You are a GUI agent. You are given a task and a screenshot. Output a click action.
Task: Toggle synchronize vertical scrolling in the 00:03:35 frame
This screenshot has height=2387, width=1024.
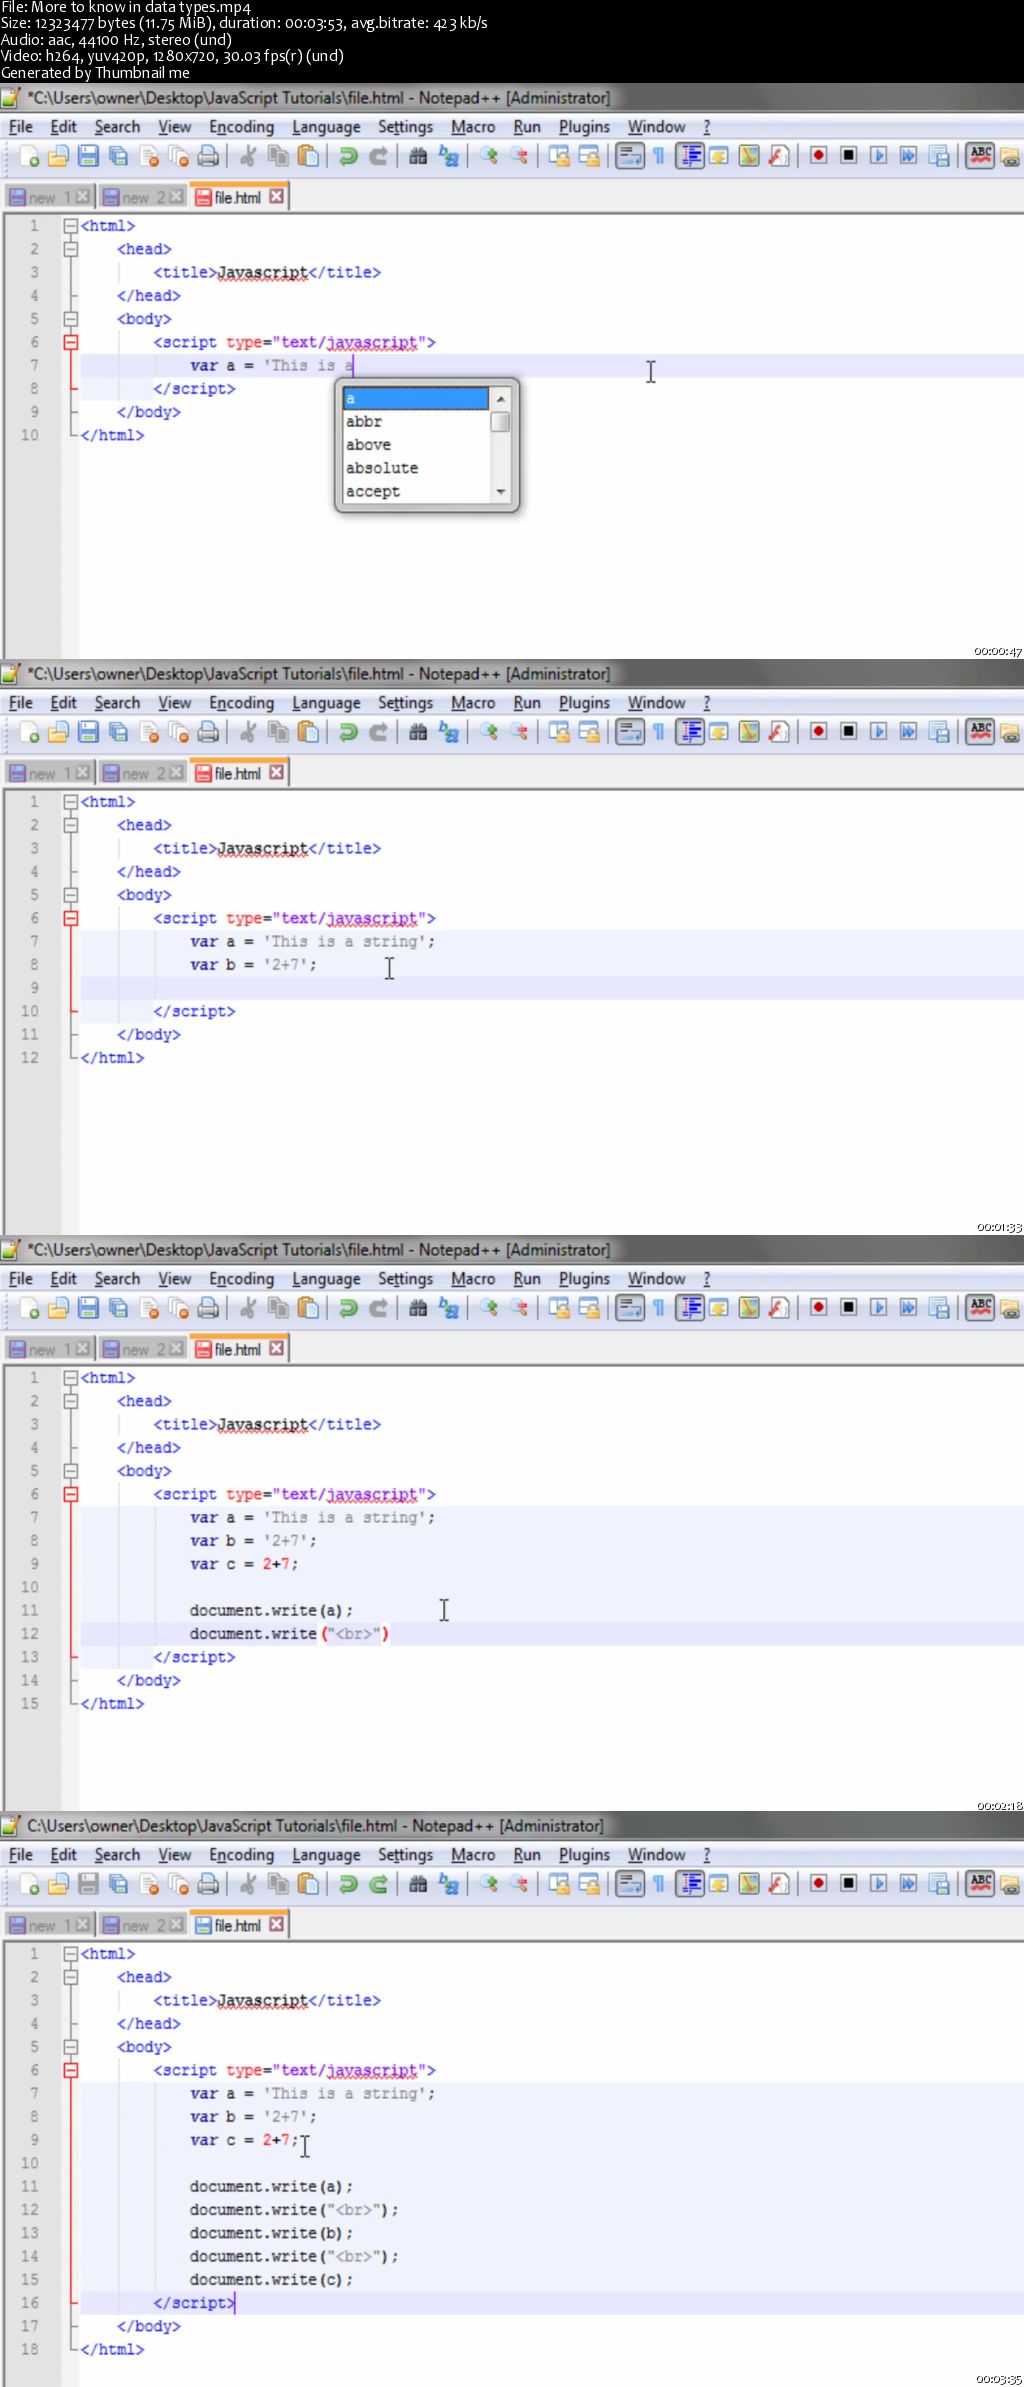[558, 1884]
